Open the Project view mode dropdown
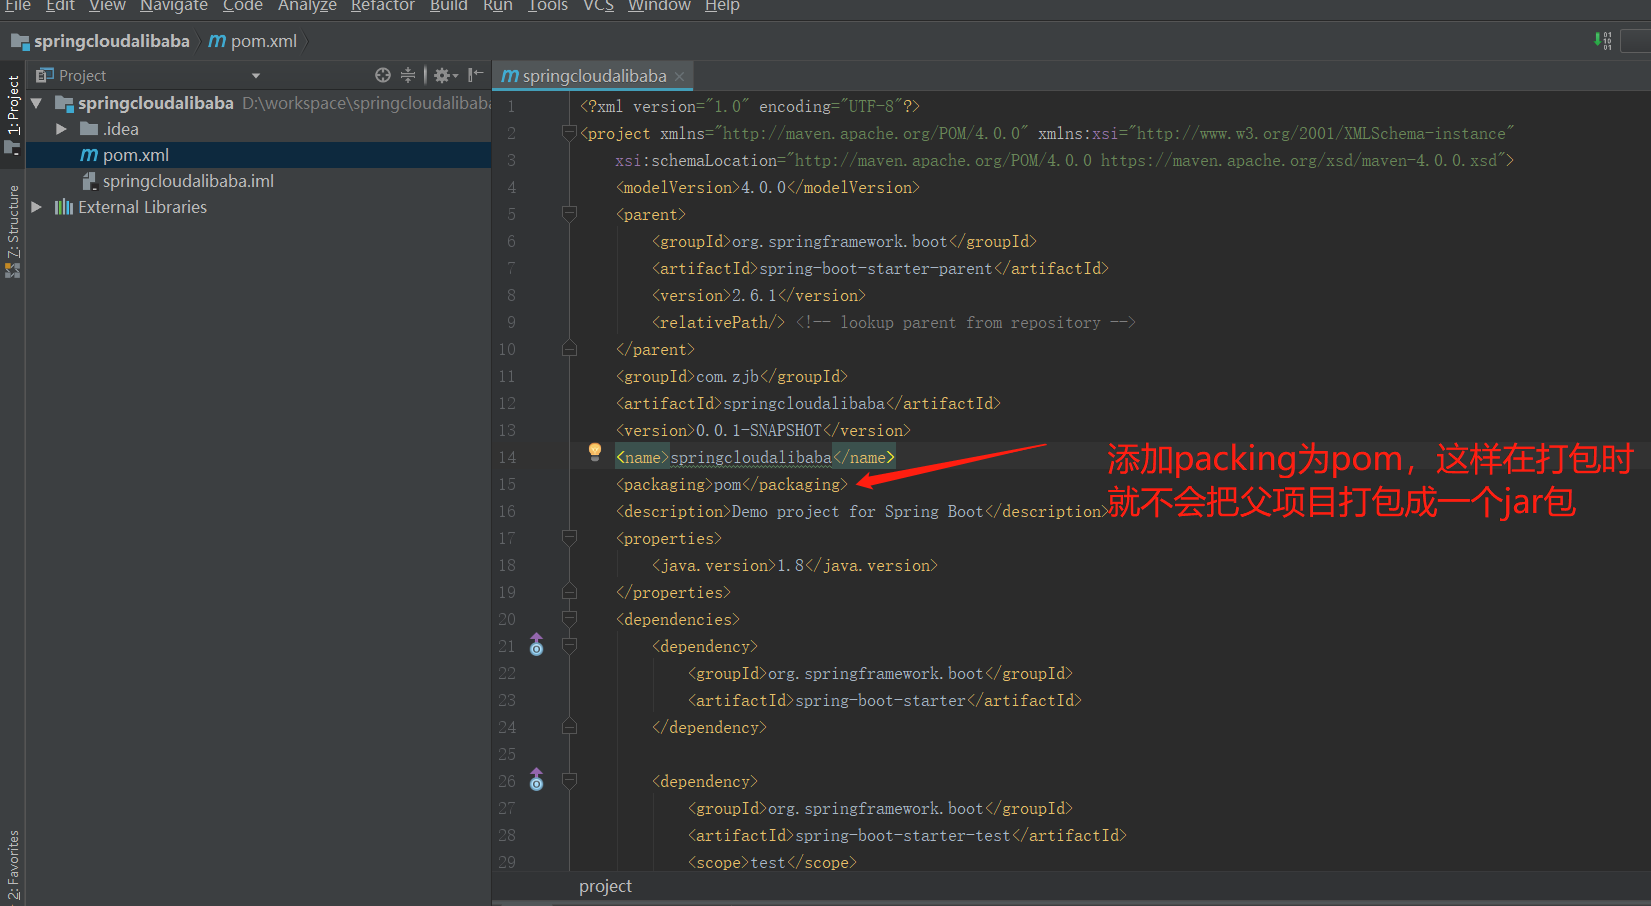 [256, 75]
